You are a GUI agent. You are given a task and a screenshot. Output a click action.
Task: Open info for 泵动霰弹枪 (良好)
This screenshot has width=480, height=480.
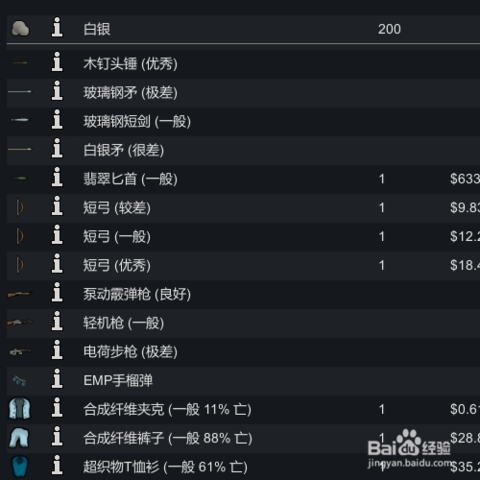(x=57, y=292)
